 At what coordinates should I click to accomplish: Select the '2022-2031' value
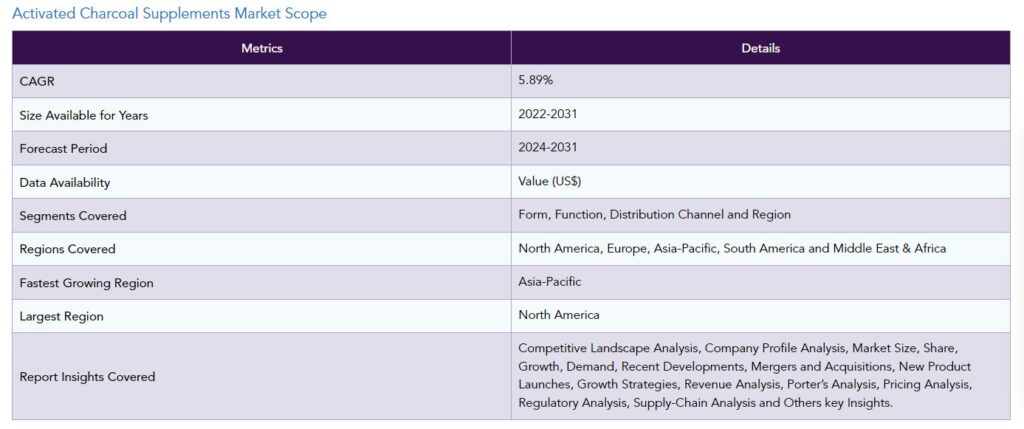(x=547, y=114)
